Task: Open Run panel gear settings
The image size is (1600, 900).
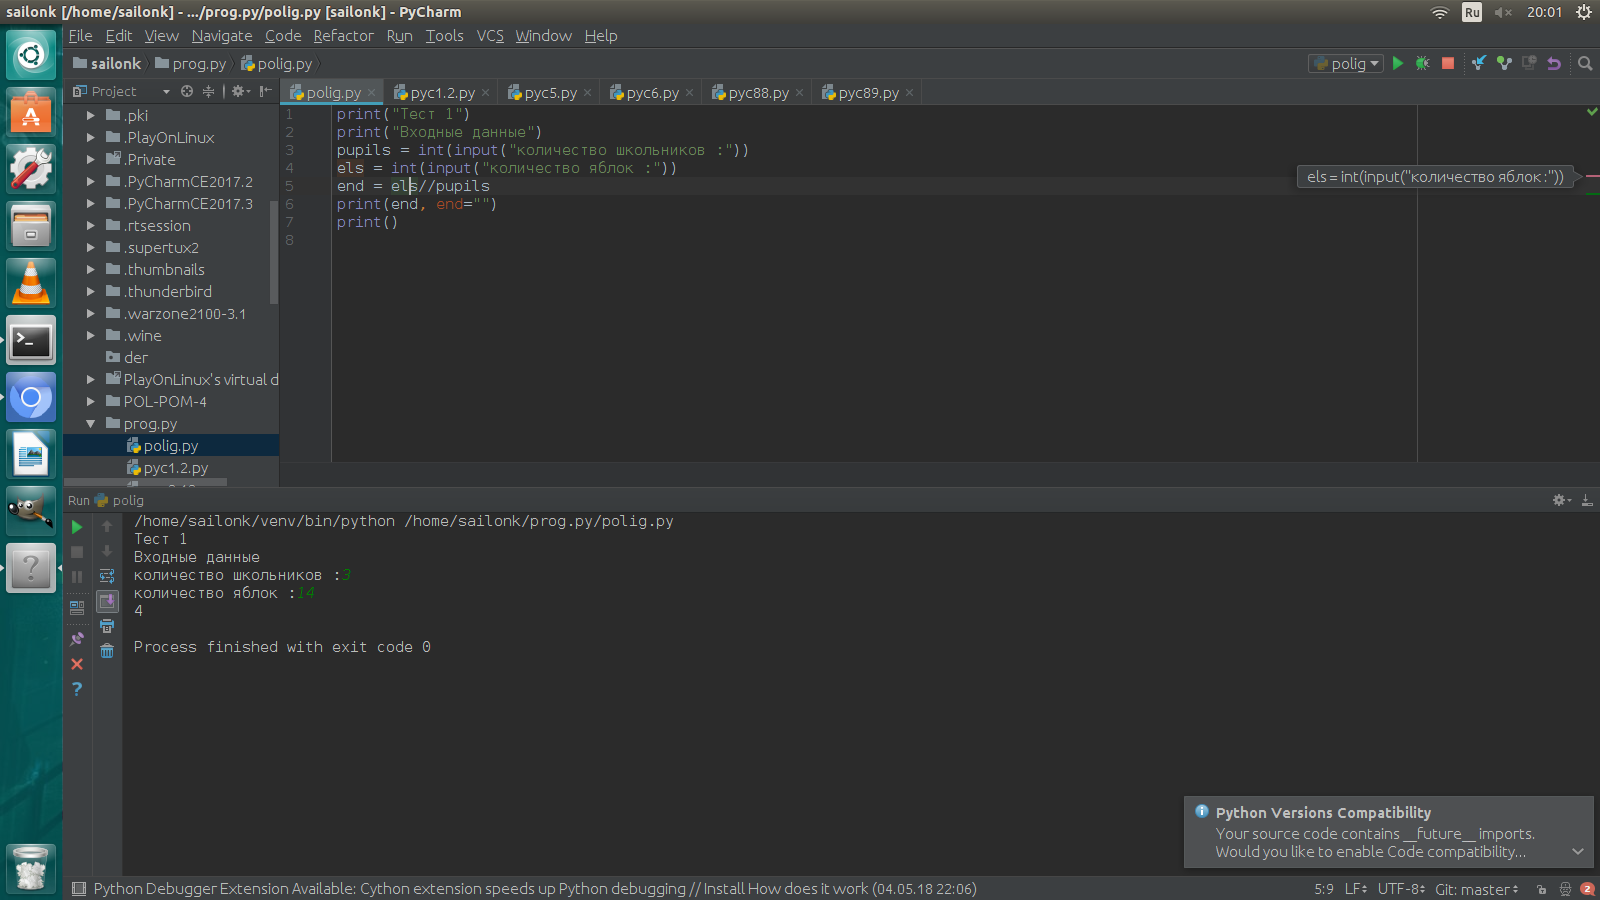Action: click(x=1561, y=500)
